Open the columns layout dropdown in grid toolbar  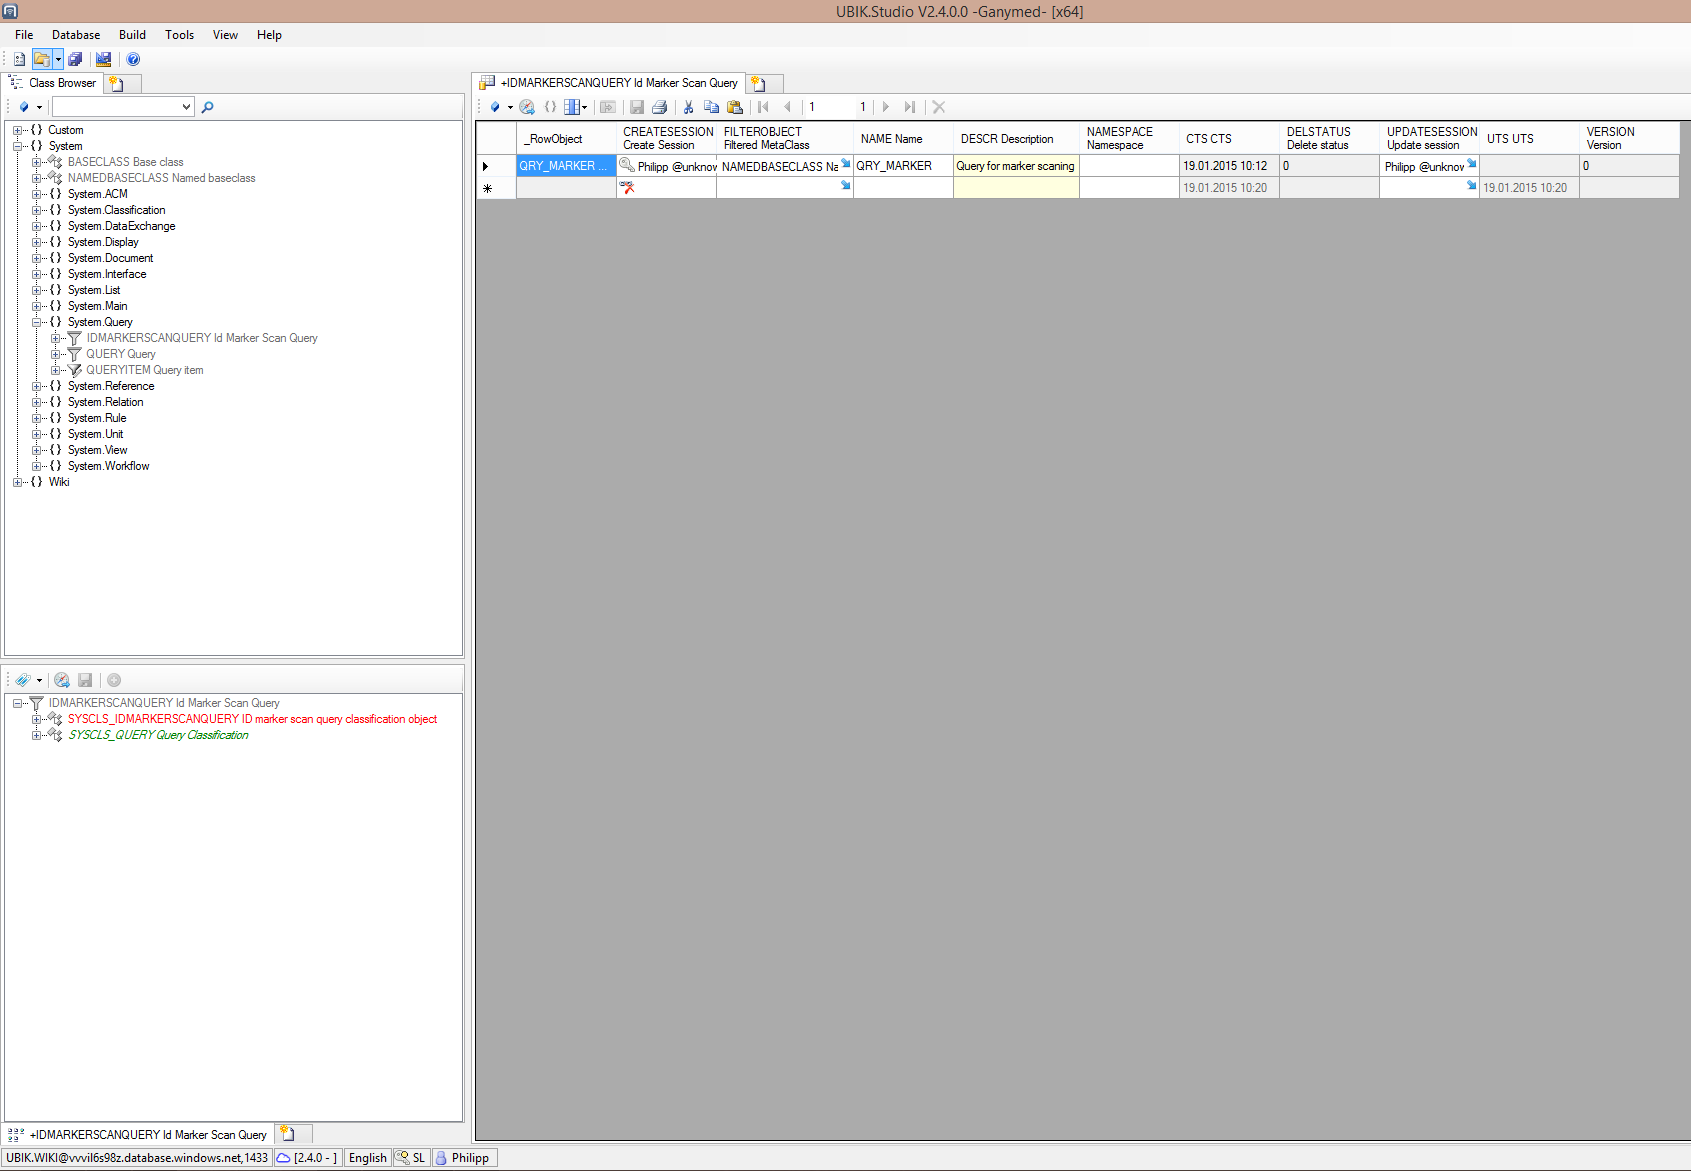click(585, 107)
